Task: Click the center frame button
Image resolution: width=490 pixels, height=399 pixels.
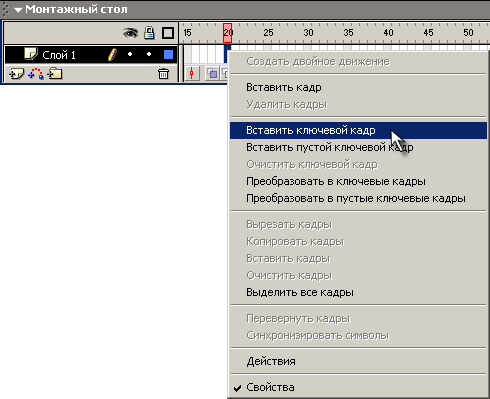Action: 192,73
